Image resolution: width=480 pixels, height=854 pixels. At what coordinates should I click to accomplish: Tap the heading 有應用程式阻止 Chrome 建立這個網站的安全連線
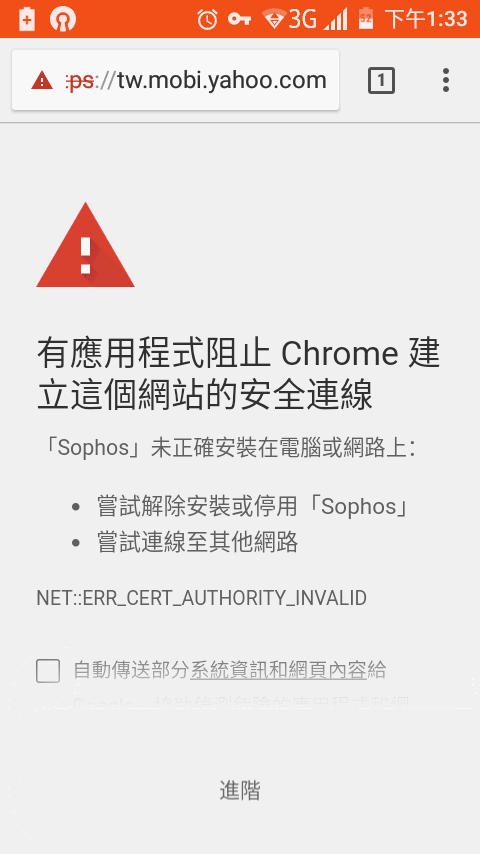(x=238, y=374)
